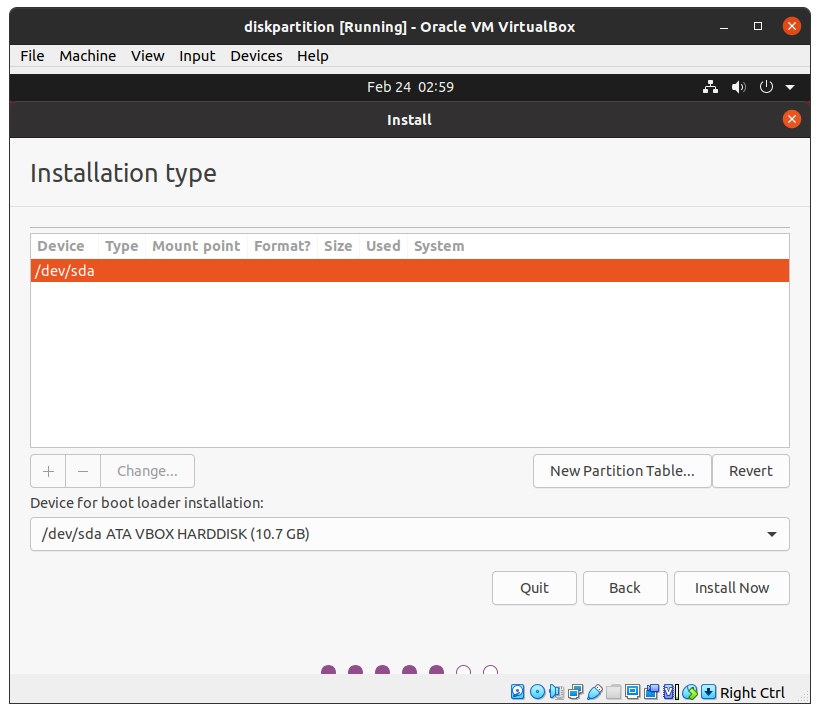820x713 pixels.
Task: Maximize the VirtualBox window
Action: [758, 26]
